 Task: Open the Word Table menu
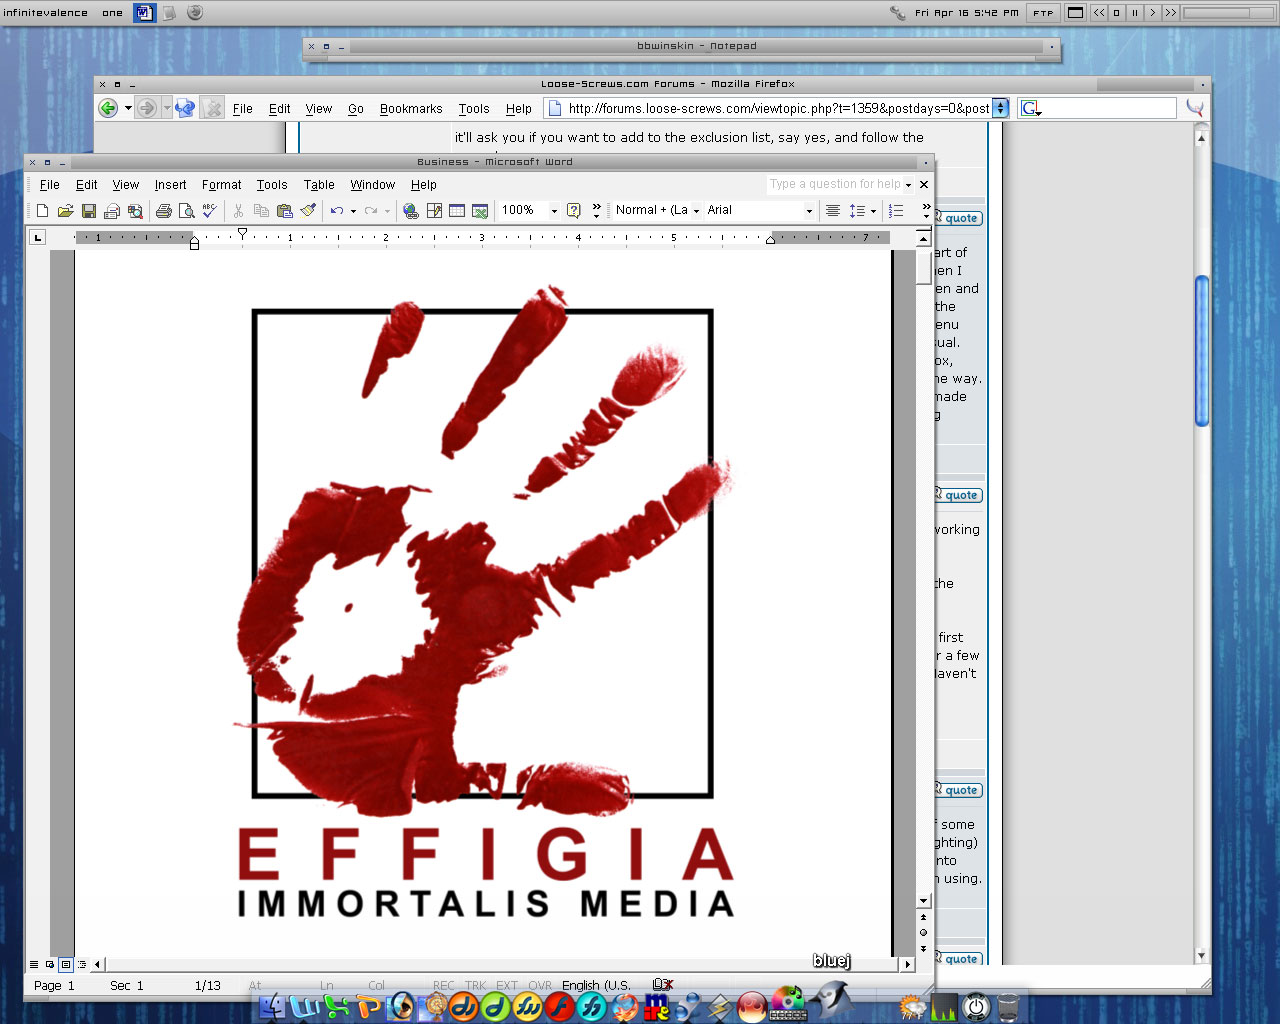(319, 185)
